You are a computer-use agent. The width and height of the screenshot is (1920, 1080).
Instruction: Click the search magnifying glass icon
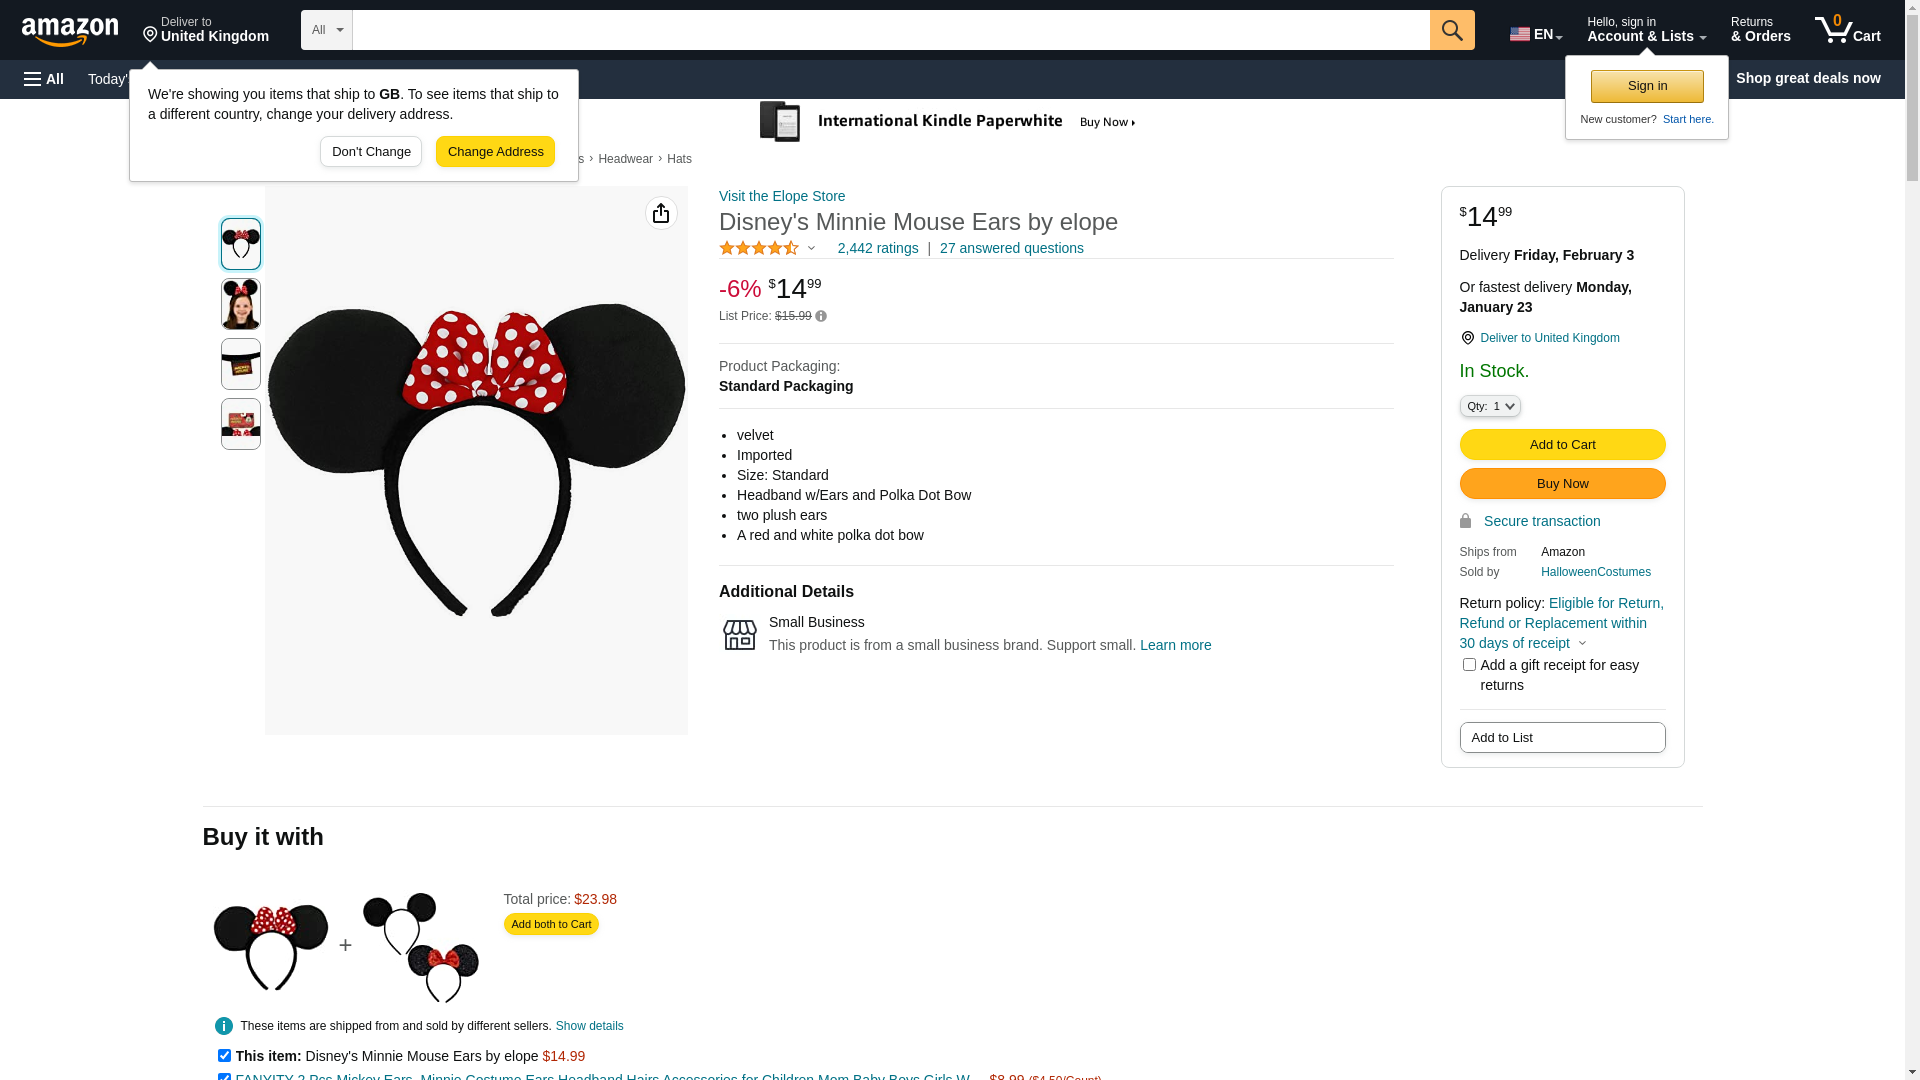tap(1452, 30)
